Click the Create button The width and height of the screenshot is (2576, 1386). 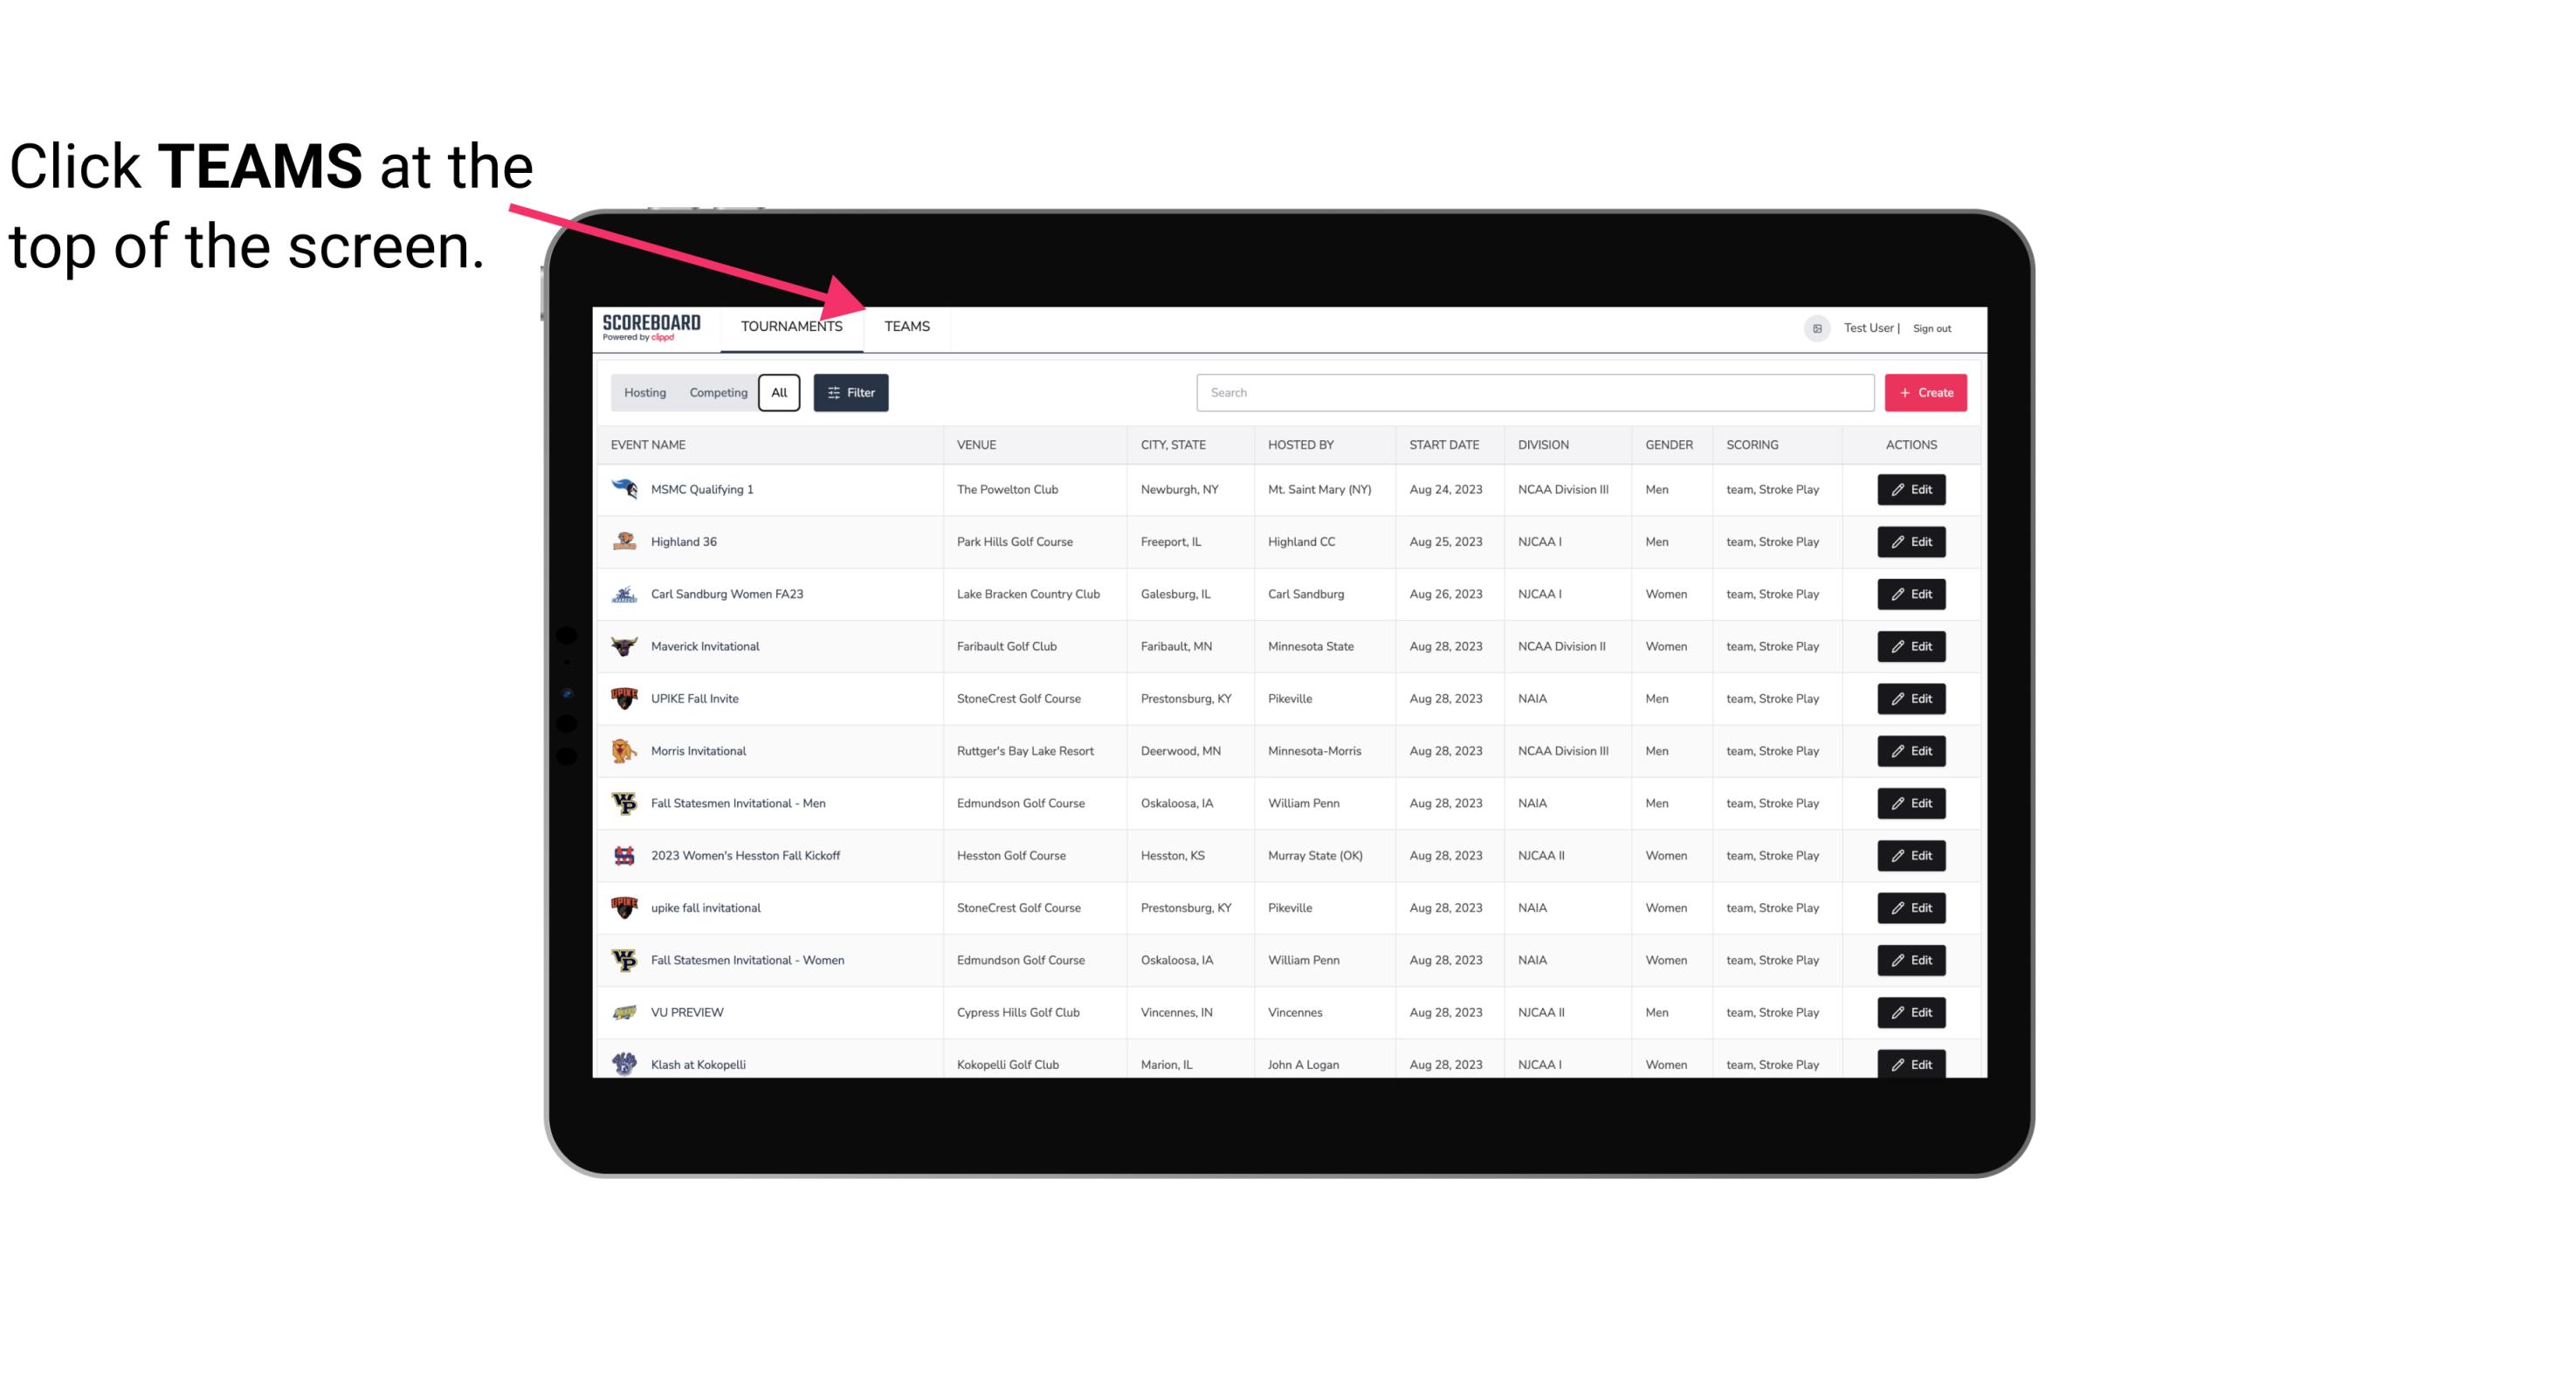click(1926, 391)
